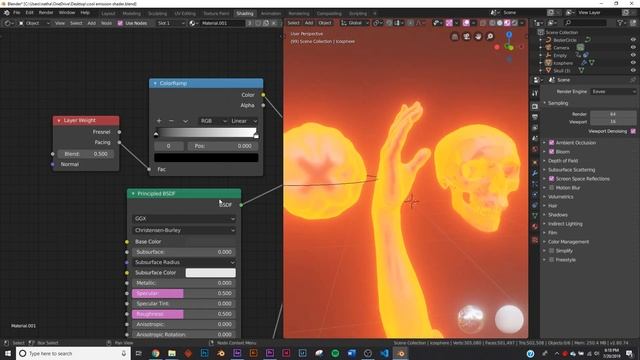
Task: Collapse the Principled BSDF node
Action: point(133,193)
